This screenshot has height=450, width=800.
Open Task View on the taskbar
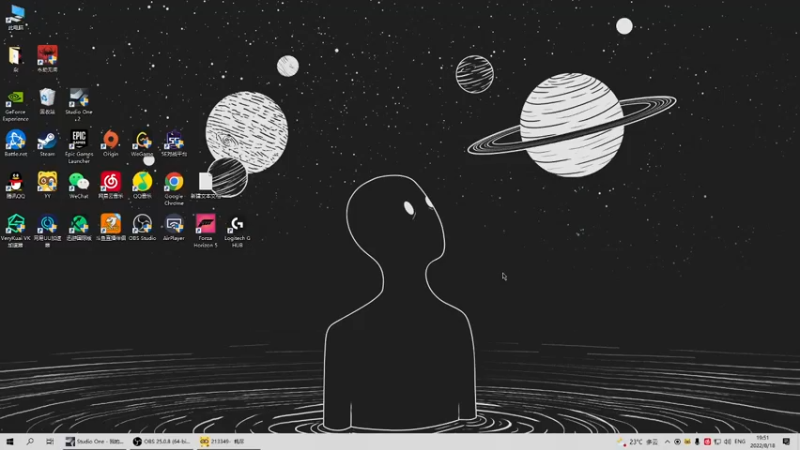(49, 441)
